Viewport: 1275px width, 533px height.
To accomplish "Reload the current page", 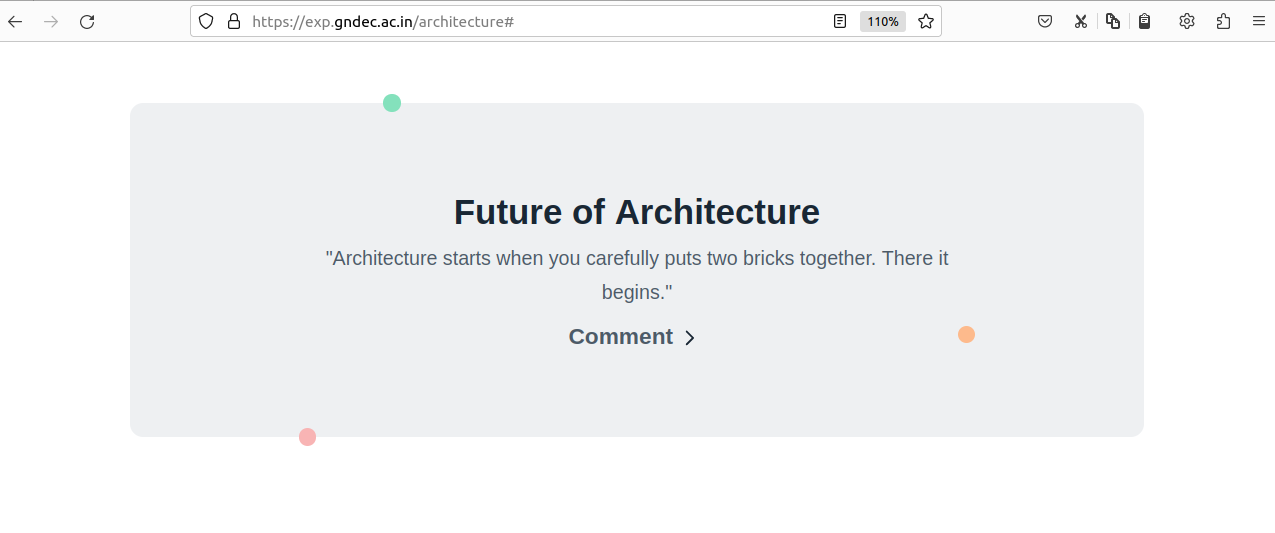I will (87, 21).
